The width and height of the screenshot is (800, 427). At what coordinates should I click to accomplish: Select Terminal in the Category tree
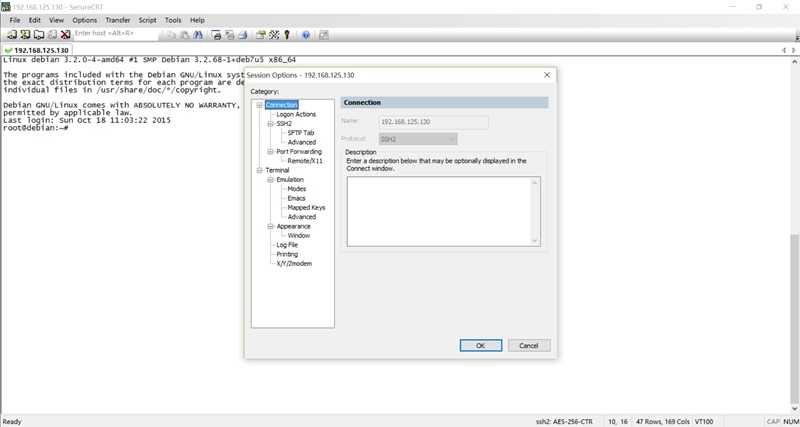point(277,170)
